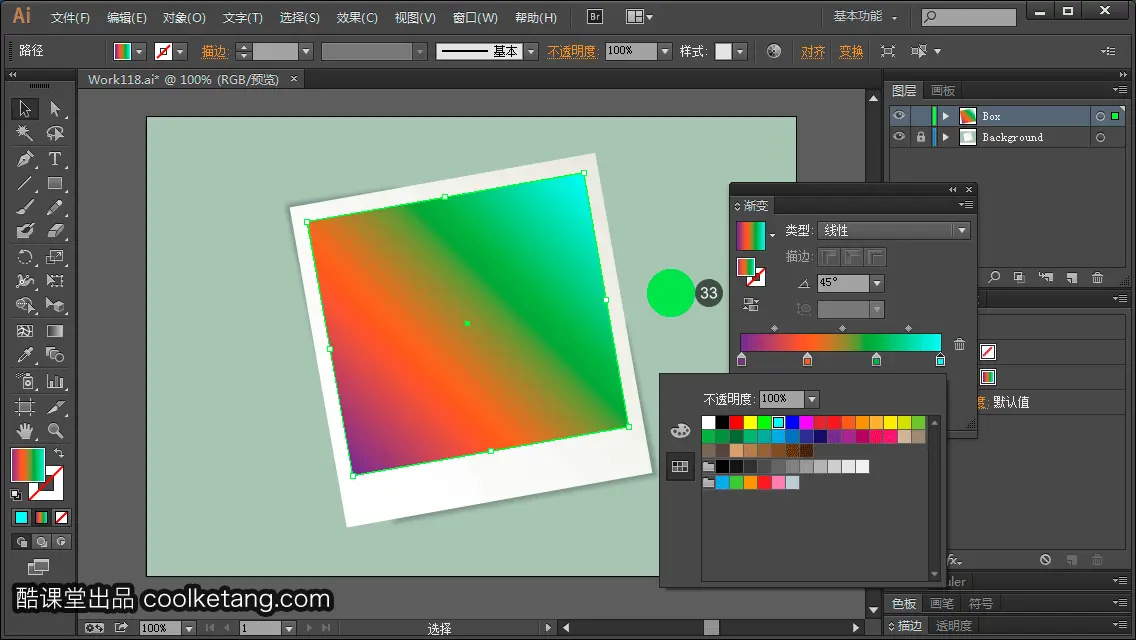Screen dimensions: 1136x640
Task: Select the Pencil tool
Action: [x=55, y=207]
